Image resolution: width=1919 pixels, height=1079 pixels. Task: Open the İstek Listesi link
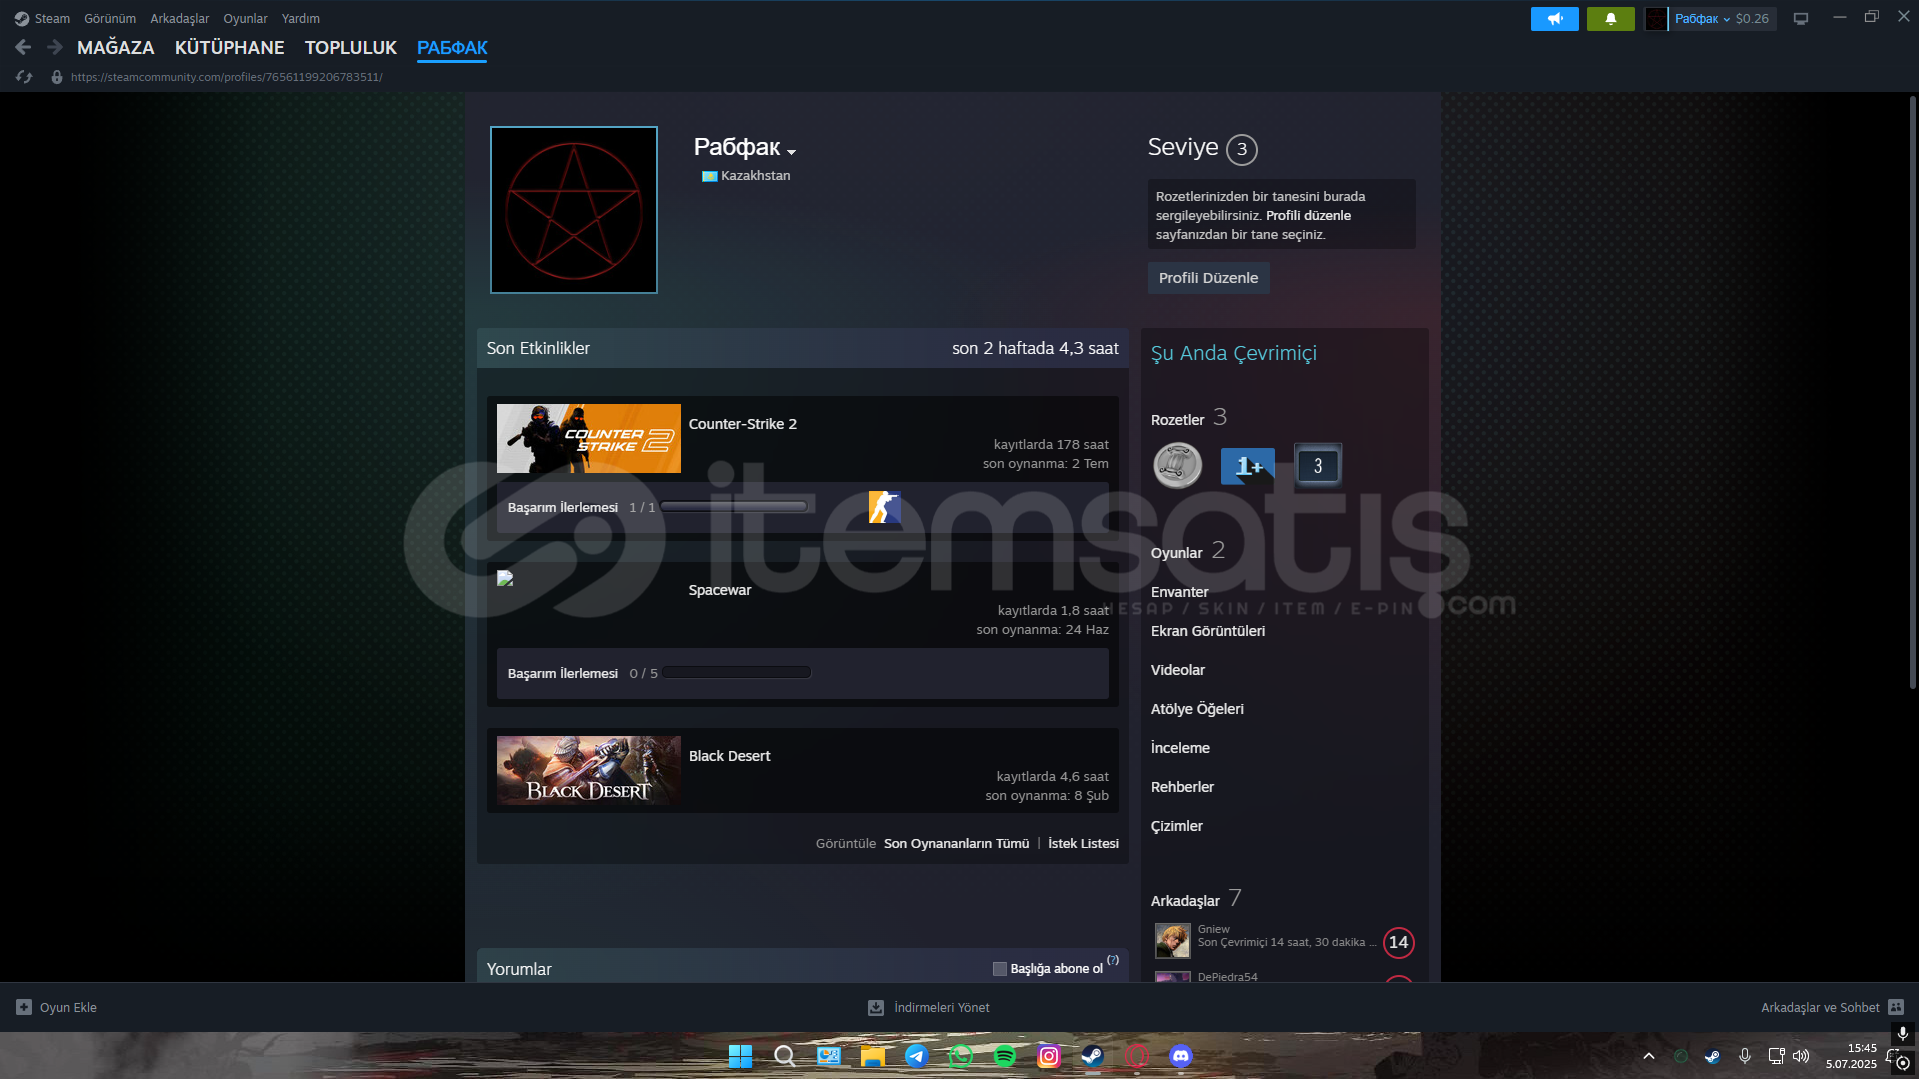tap(1083, 843)
